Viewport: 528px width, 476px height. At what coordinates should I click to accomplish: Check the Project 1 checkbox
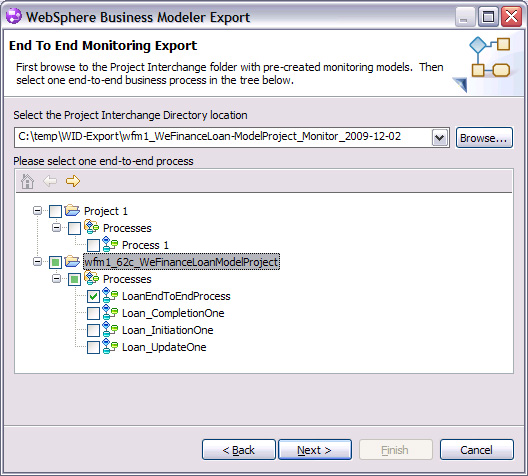pyautogui.click(x=55, y=211)
